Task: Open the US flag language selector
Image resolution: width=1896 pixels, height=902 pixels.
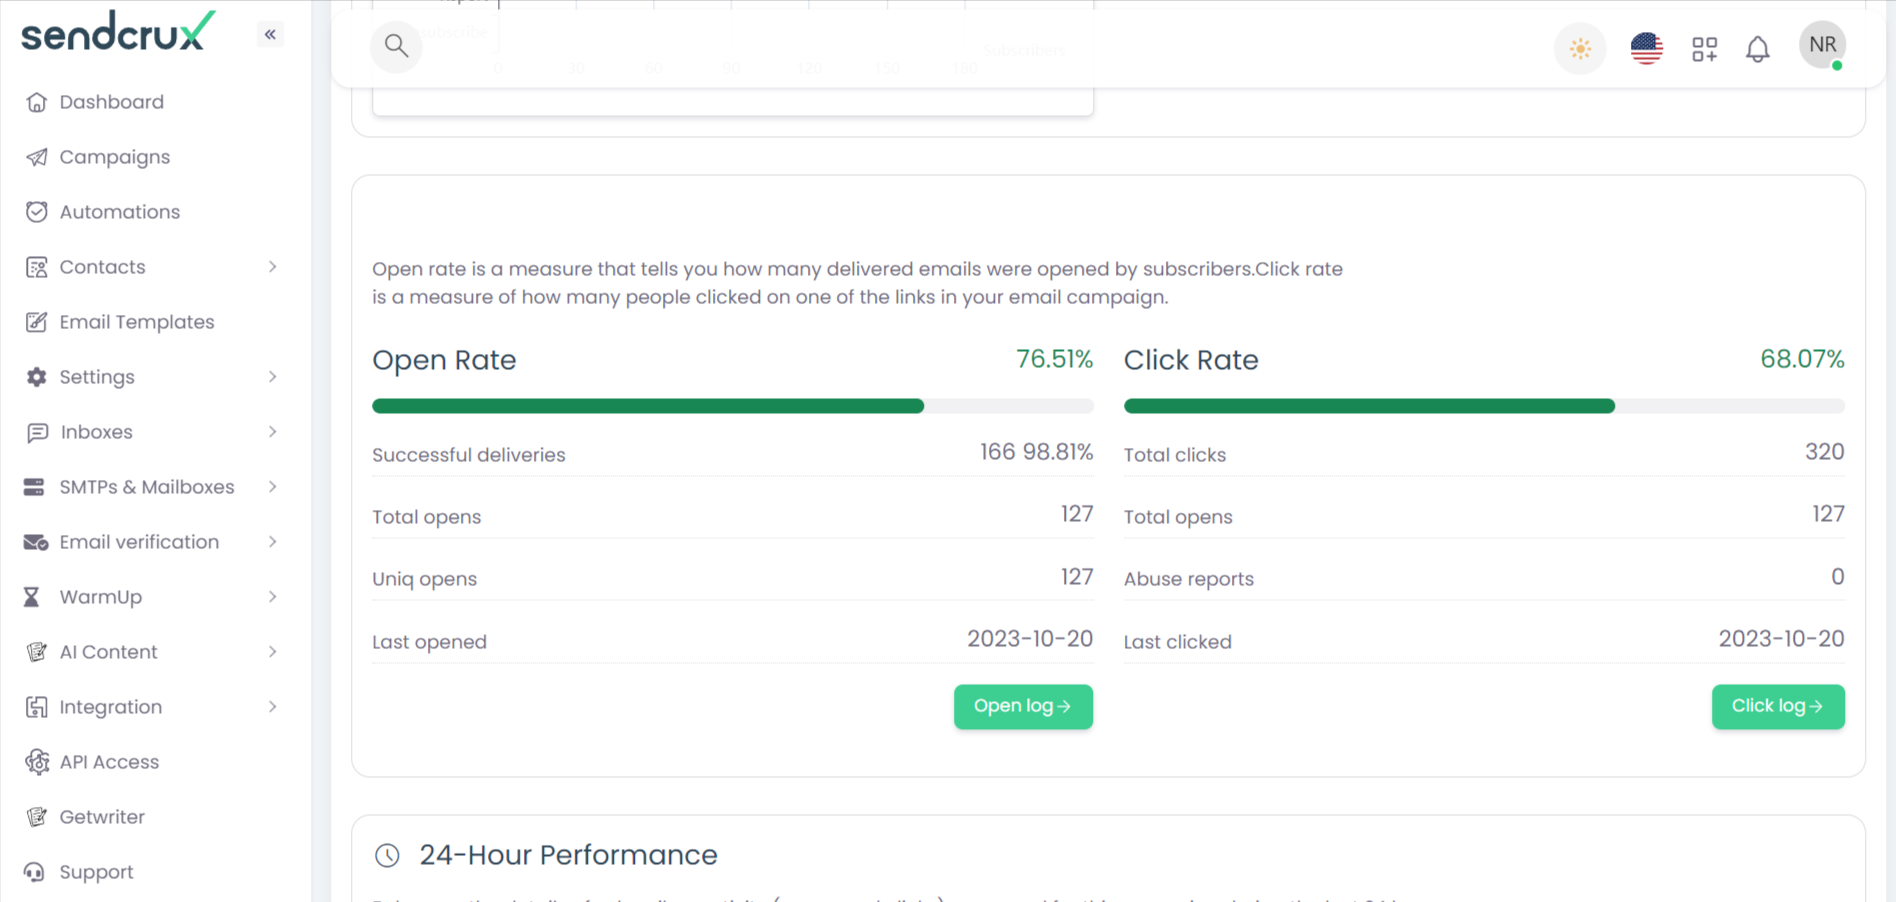Action: click(x=1646, y=48)
